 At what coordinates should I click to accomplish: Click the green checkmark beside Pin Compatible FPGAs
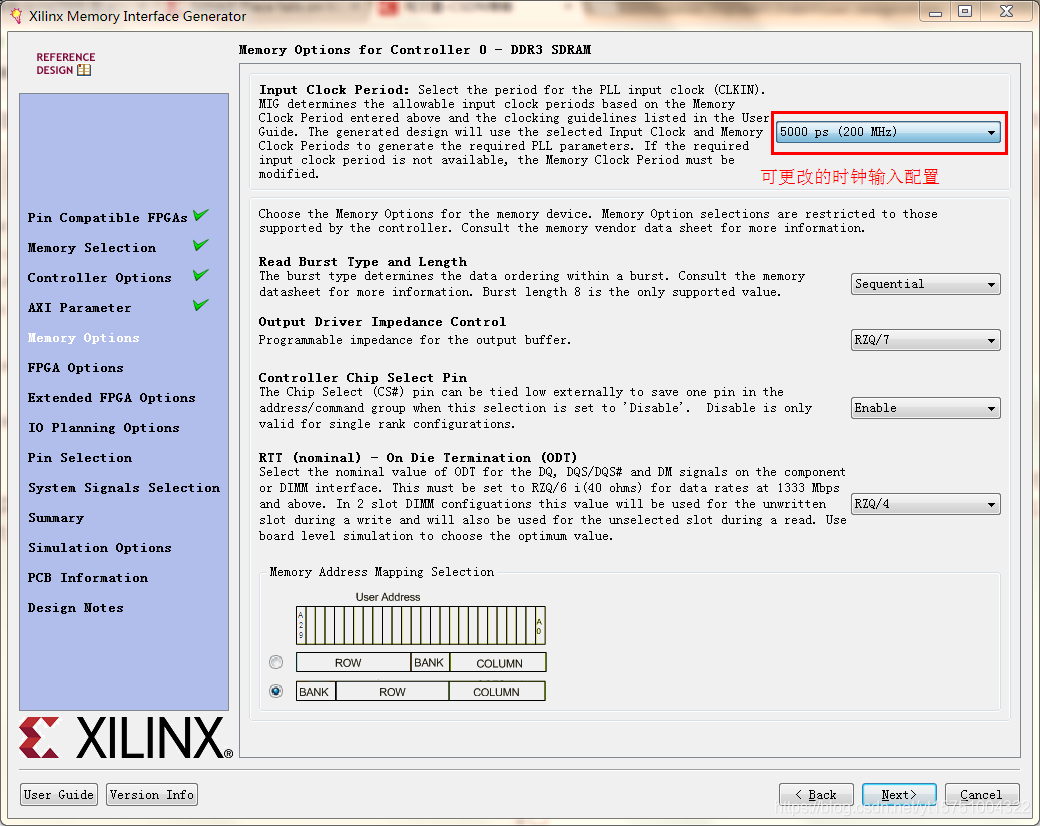(201, 216)
